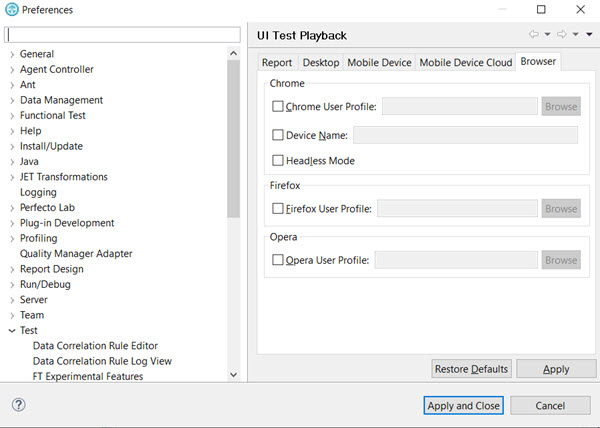
Task: Expand the General tree node
Action: coord(12,54)
